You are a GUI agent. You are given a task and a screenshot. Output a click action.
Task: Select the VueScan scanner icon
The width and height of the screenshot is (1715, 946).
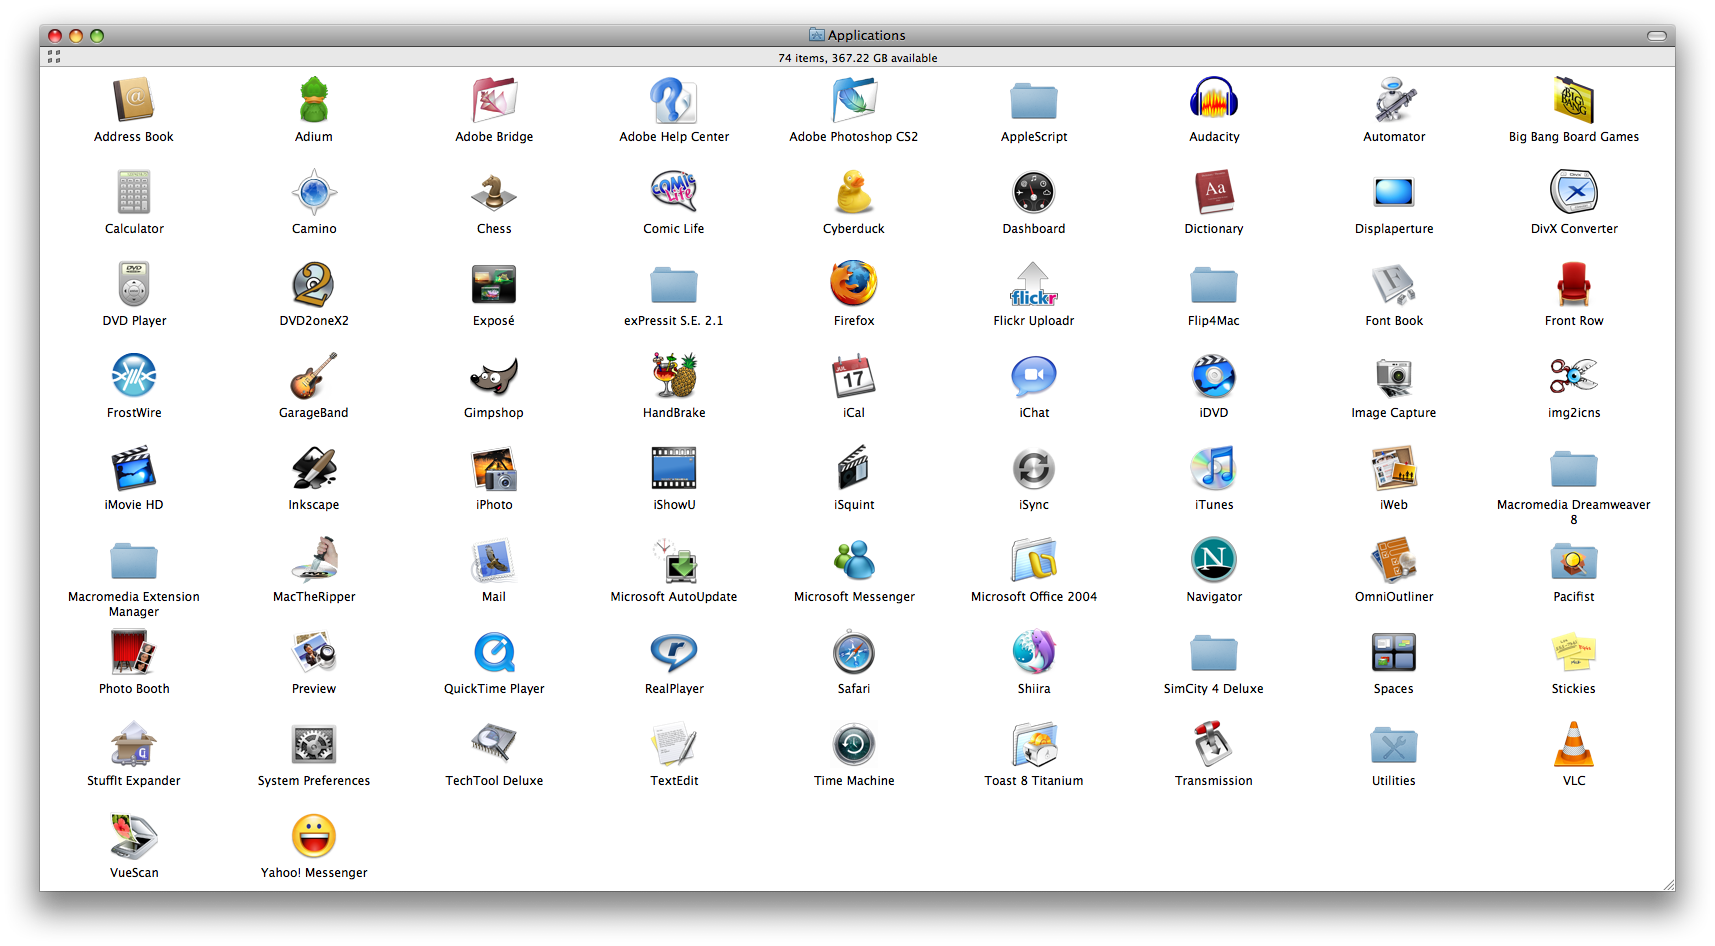(134, 836)
